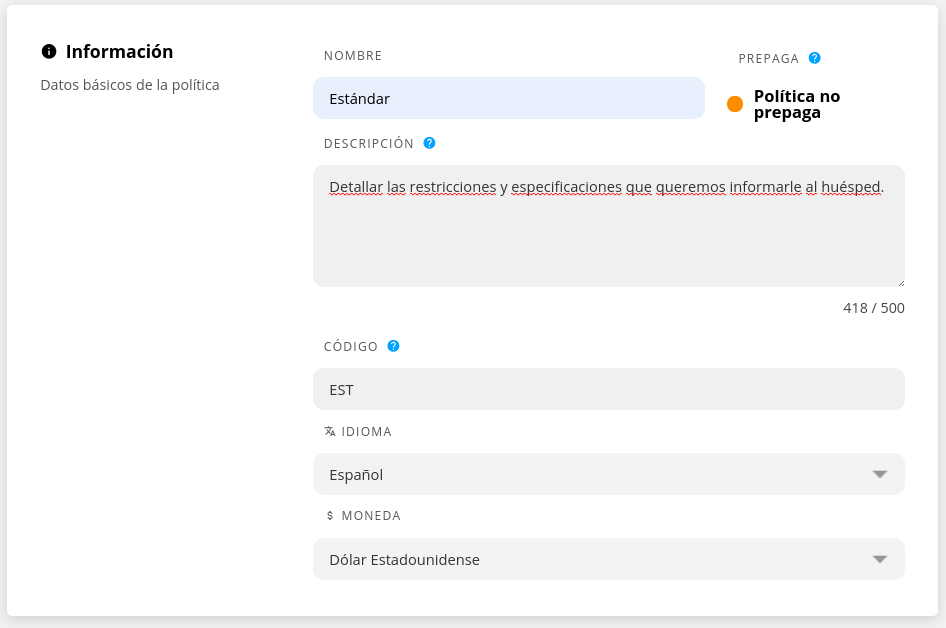Expand the Idioma dropdown showing Español
946x628 pixels.
(608, 474)
